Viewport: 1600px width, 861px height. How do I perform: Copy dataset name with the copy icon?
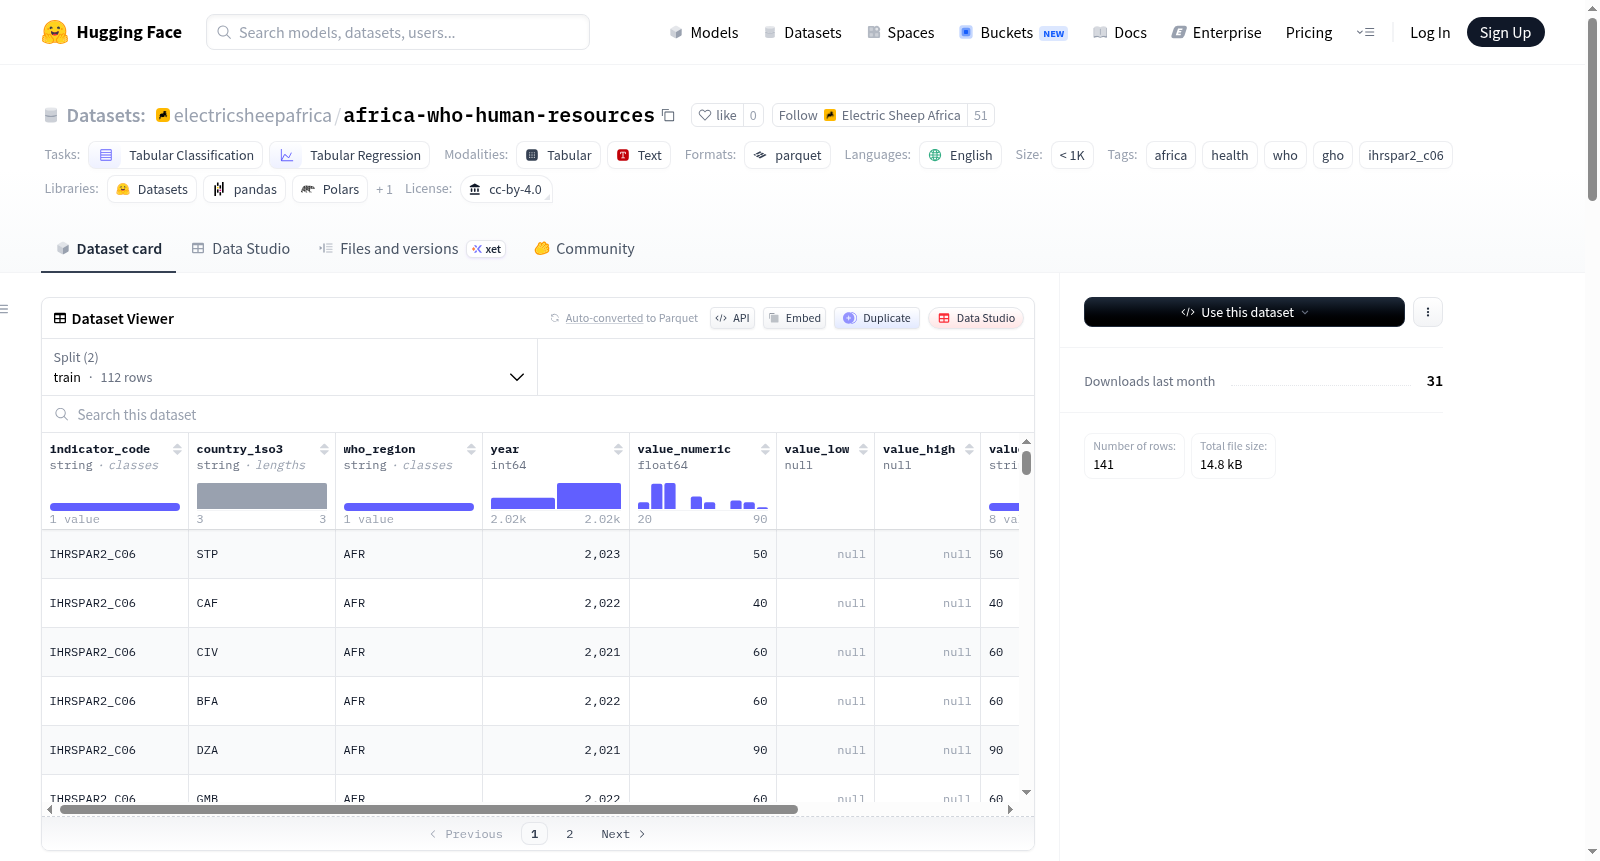[x=668, y=115]
